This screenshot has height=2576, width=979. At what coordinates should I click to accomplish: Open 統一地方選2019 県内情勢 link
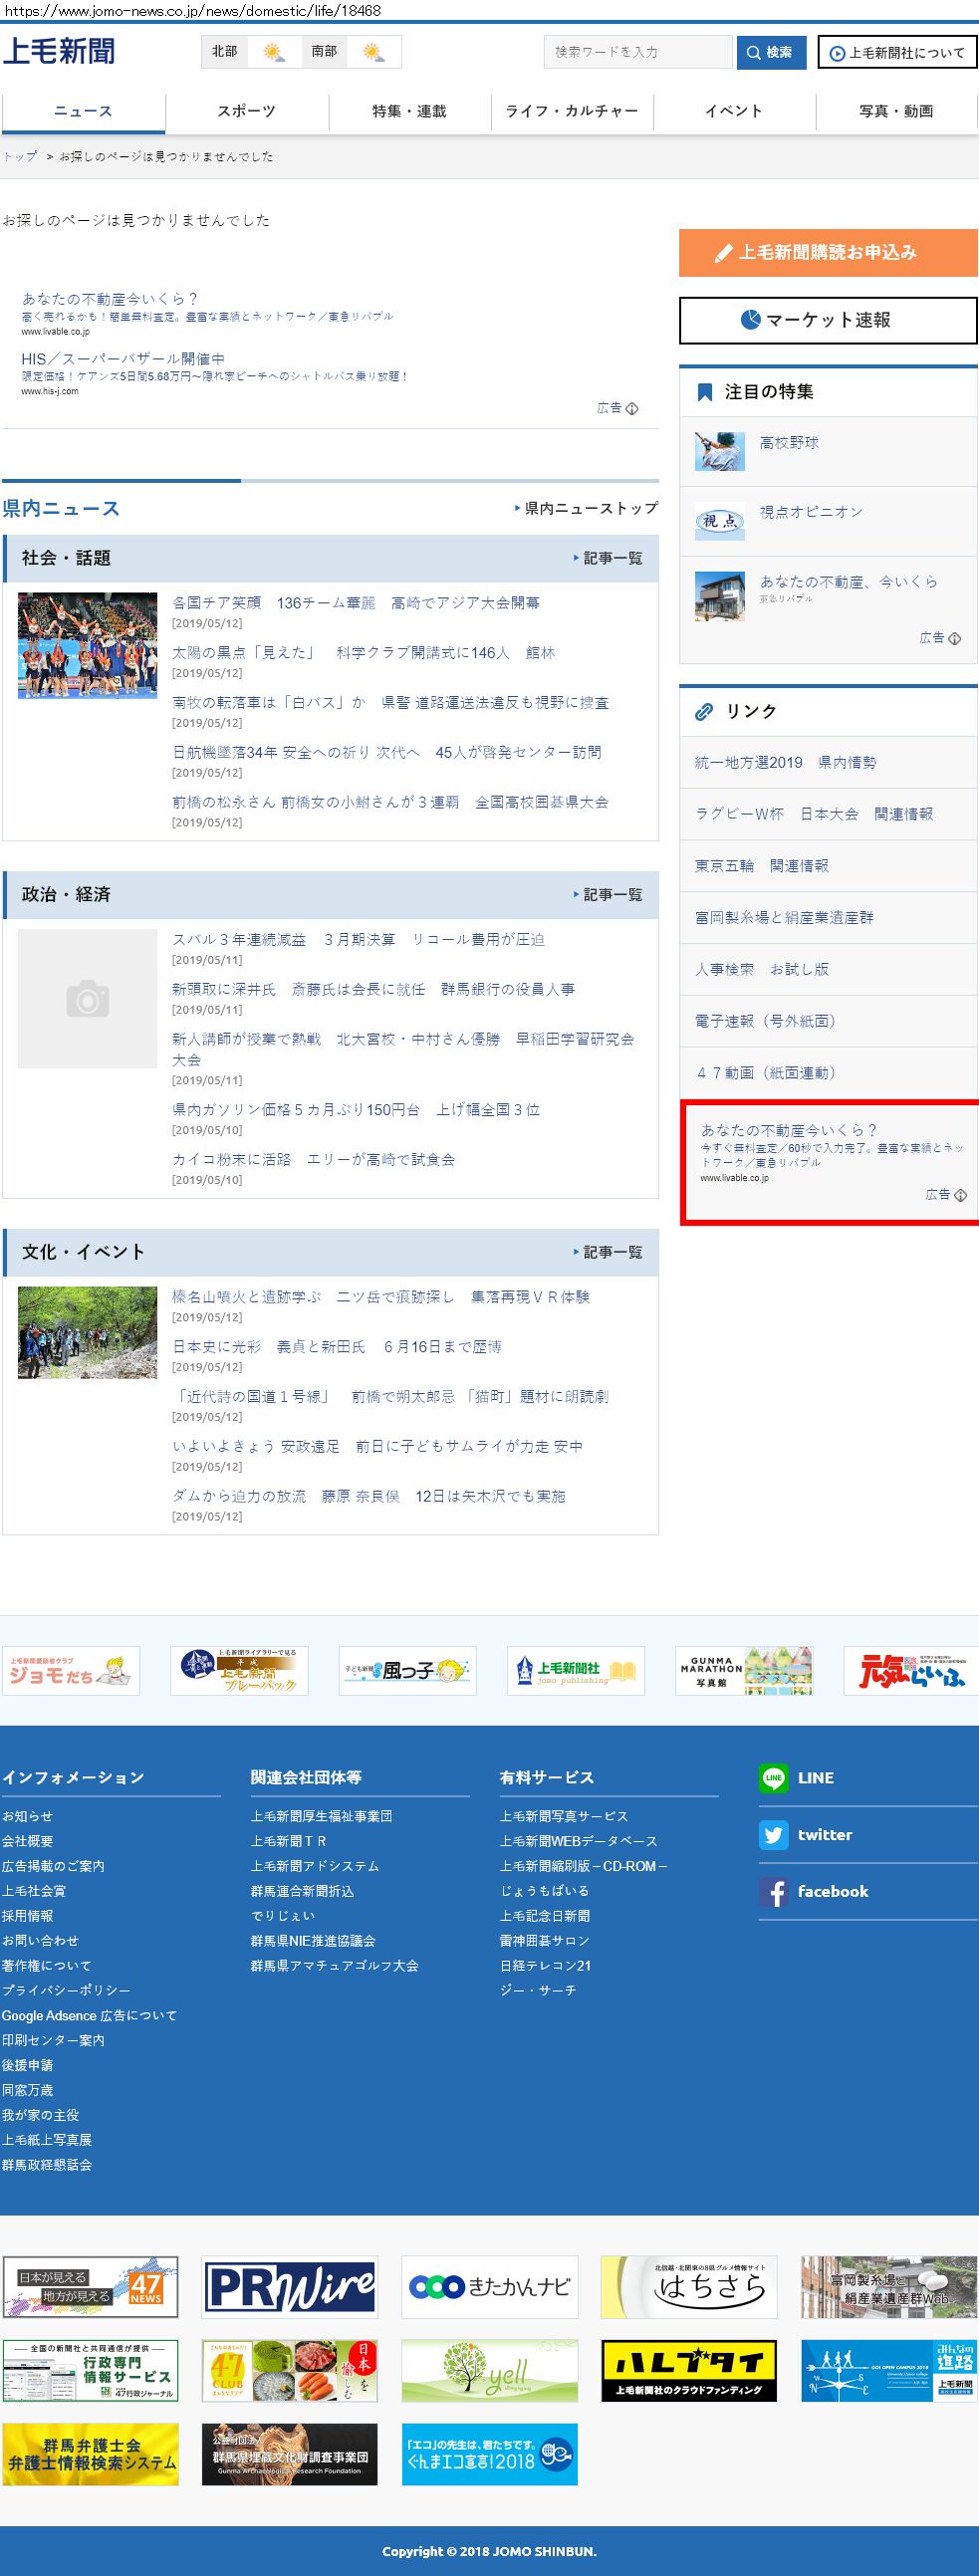coord(785,762)
